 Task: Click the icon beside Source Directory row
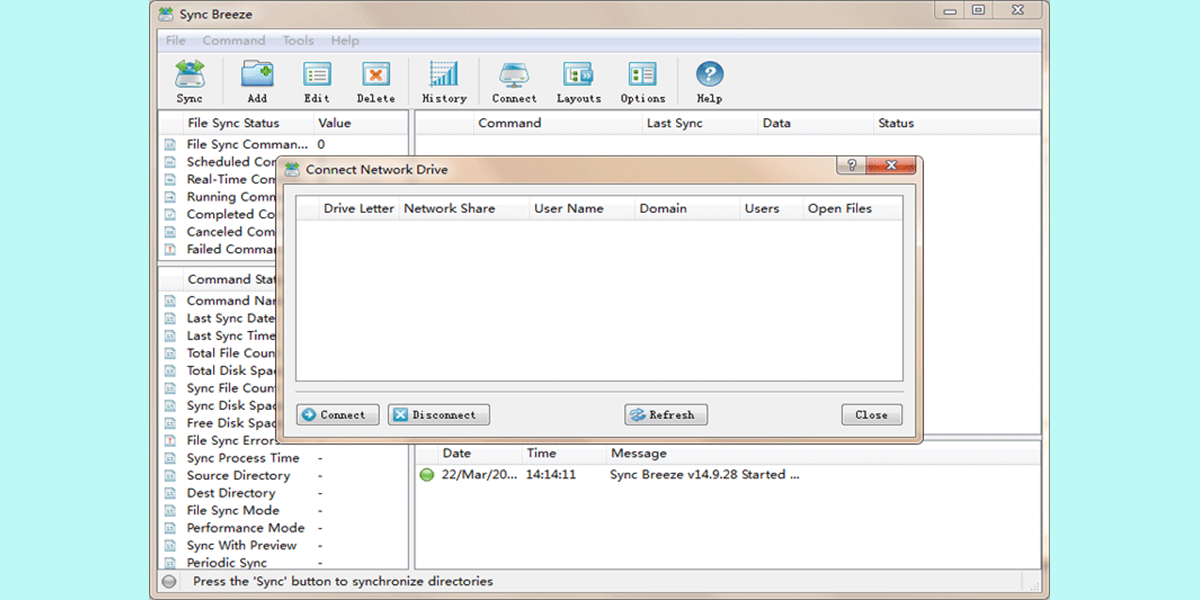tap(169, 476)
